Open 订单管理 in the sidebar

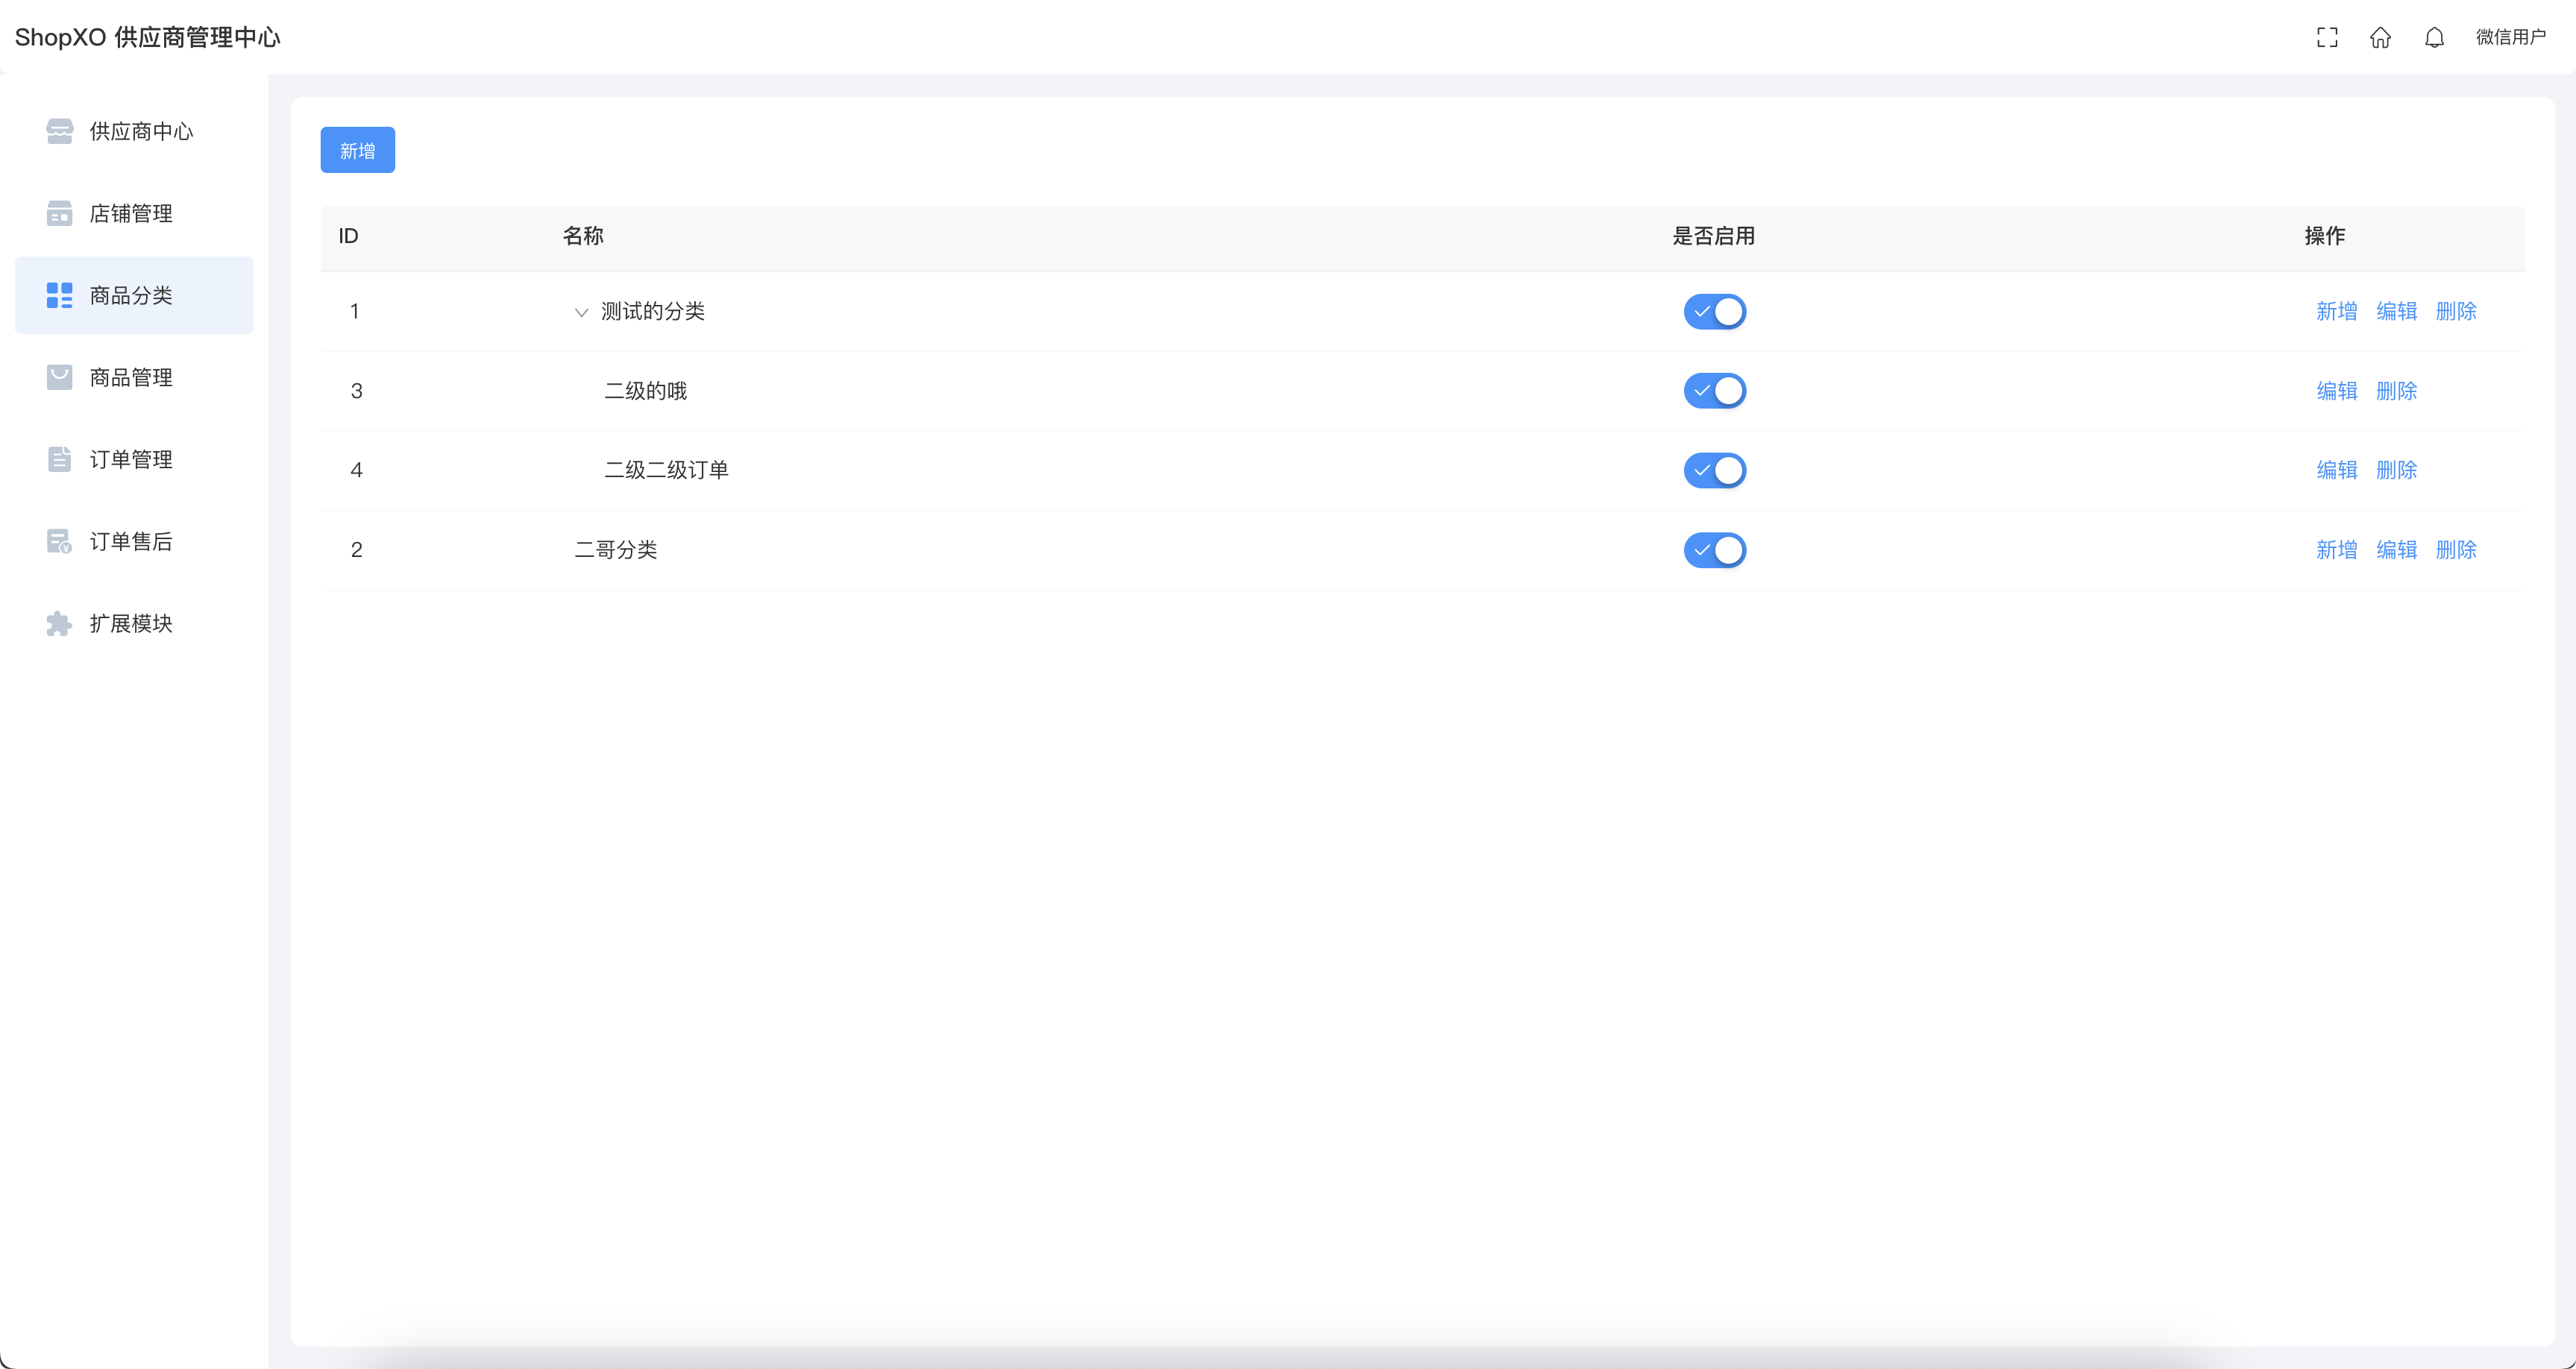pos(131,459)
